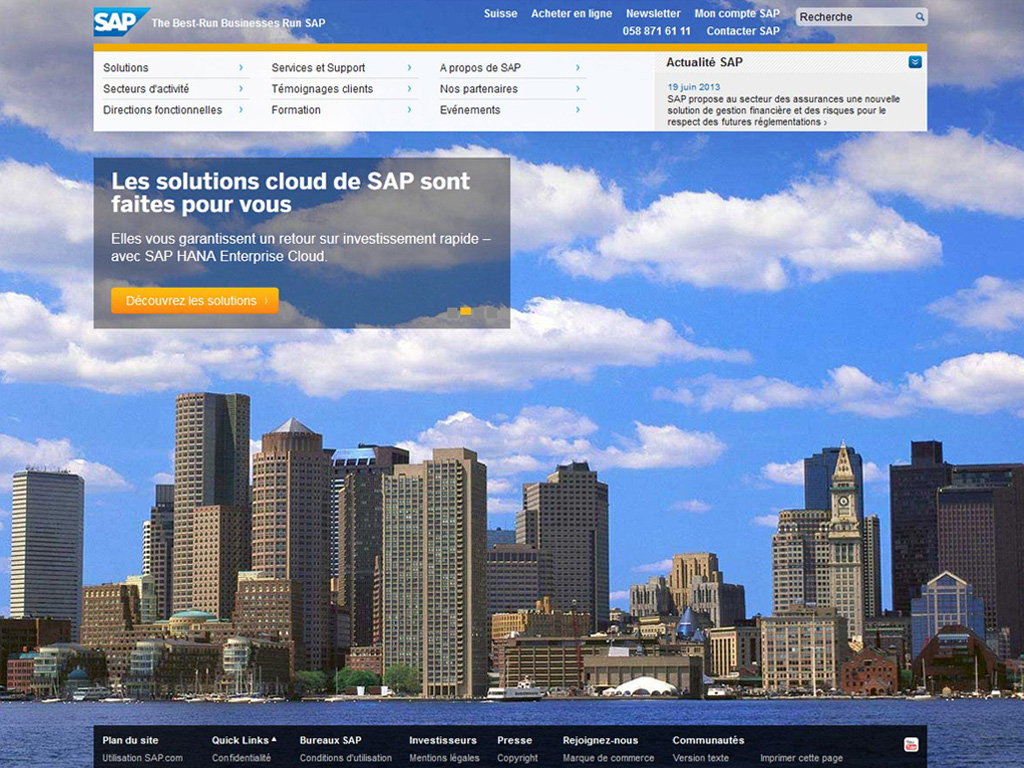
Task: Click the chevron next to Services et Support
Action: point(409,68)
